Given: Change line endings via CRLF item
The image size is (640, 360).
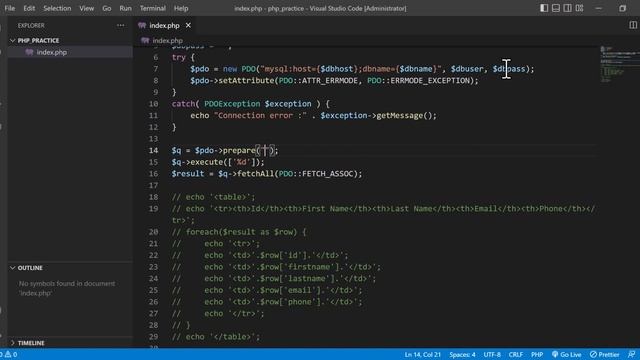Looking at the screenshot, I should click(x=516, y=354).
